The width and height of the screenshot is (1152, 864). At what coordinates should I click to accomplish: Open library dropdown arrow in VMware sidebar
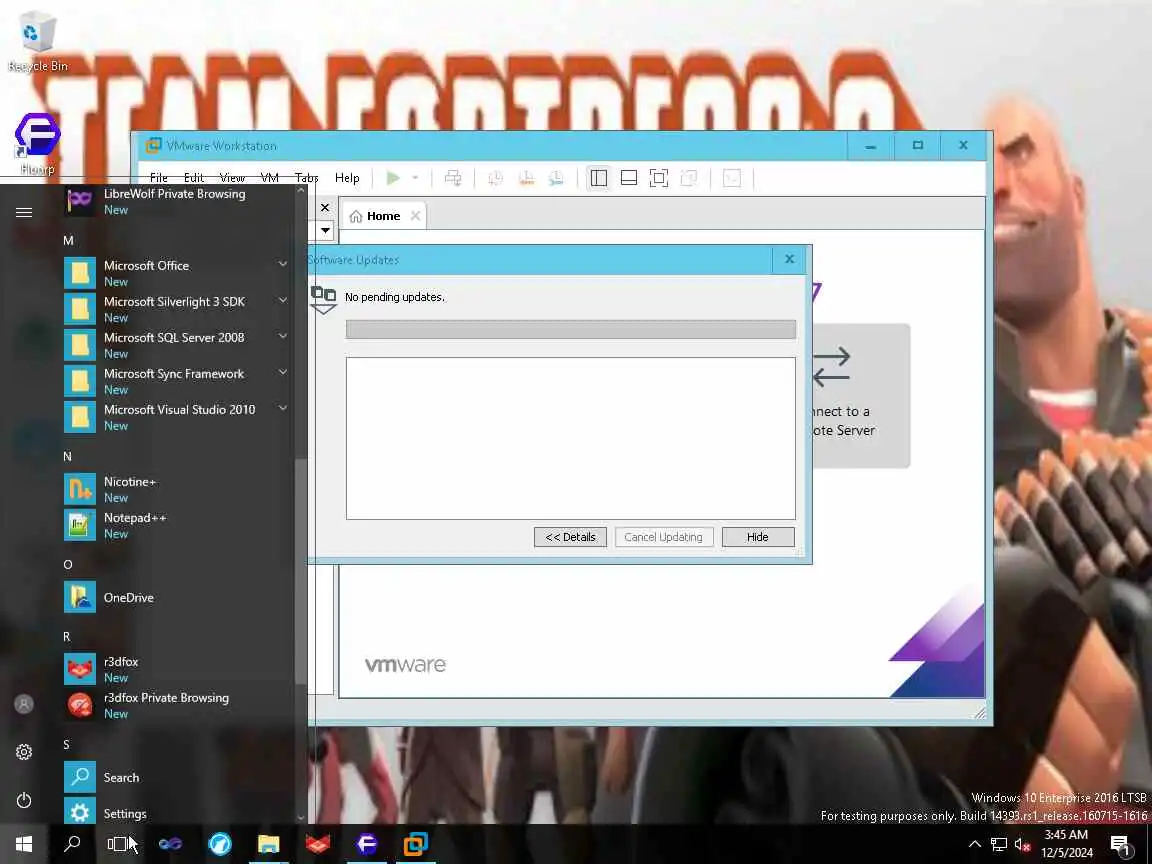(325, 231)
